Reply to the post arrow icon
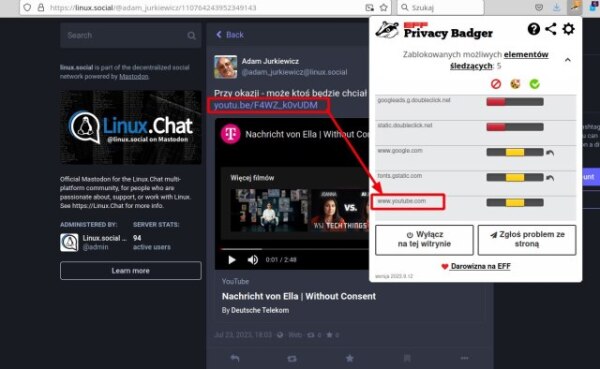The image size is (600, 369). click(235, 358)
